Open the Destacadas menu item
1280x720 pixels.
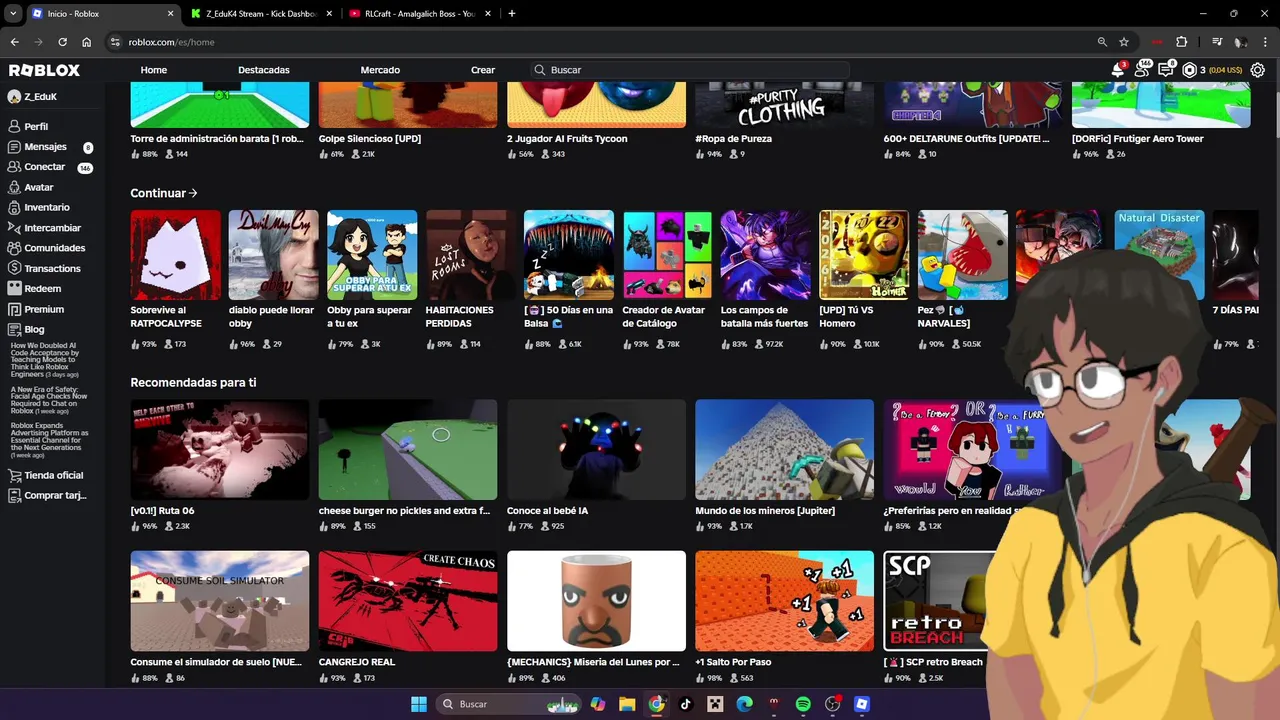click(264, 70)
